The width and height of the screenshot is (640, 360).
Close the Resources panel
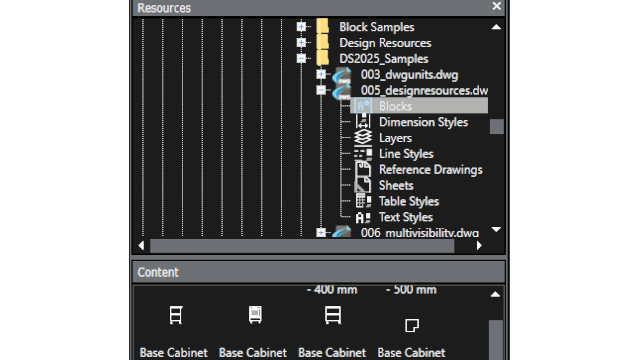click(496, 6)
